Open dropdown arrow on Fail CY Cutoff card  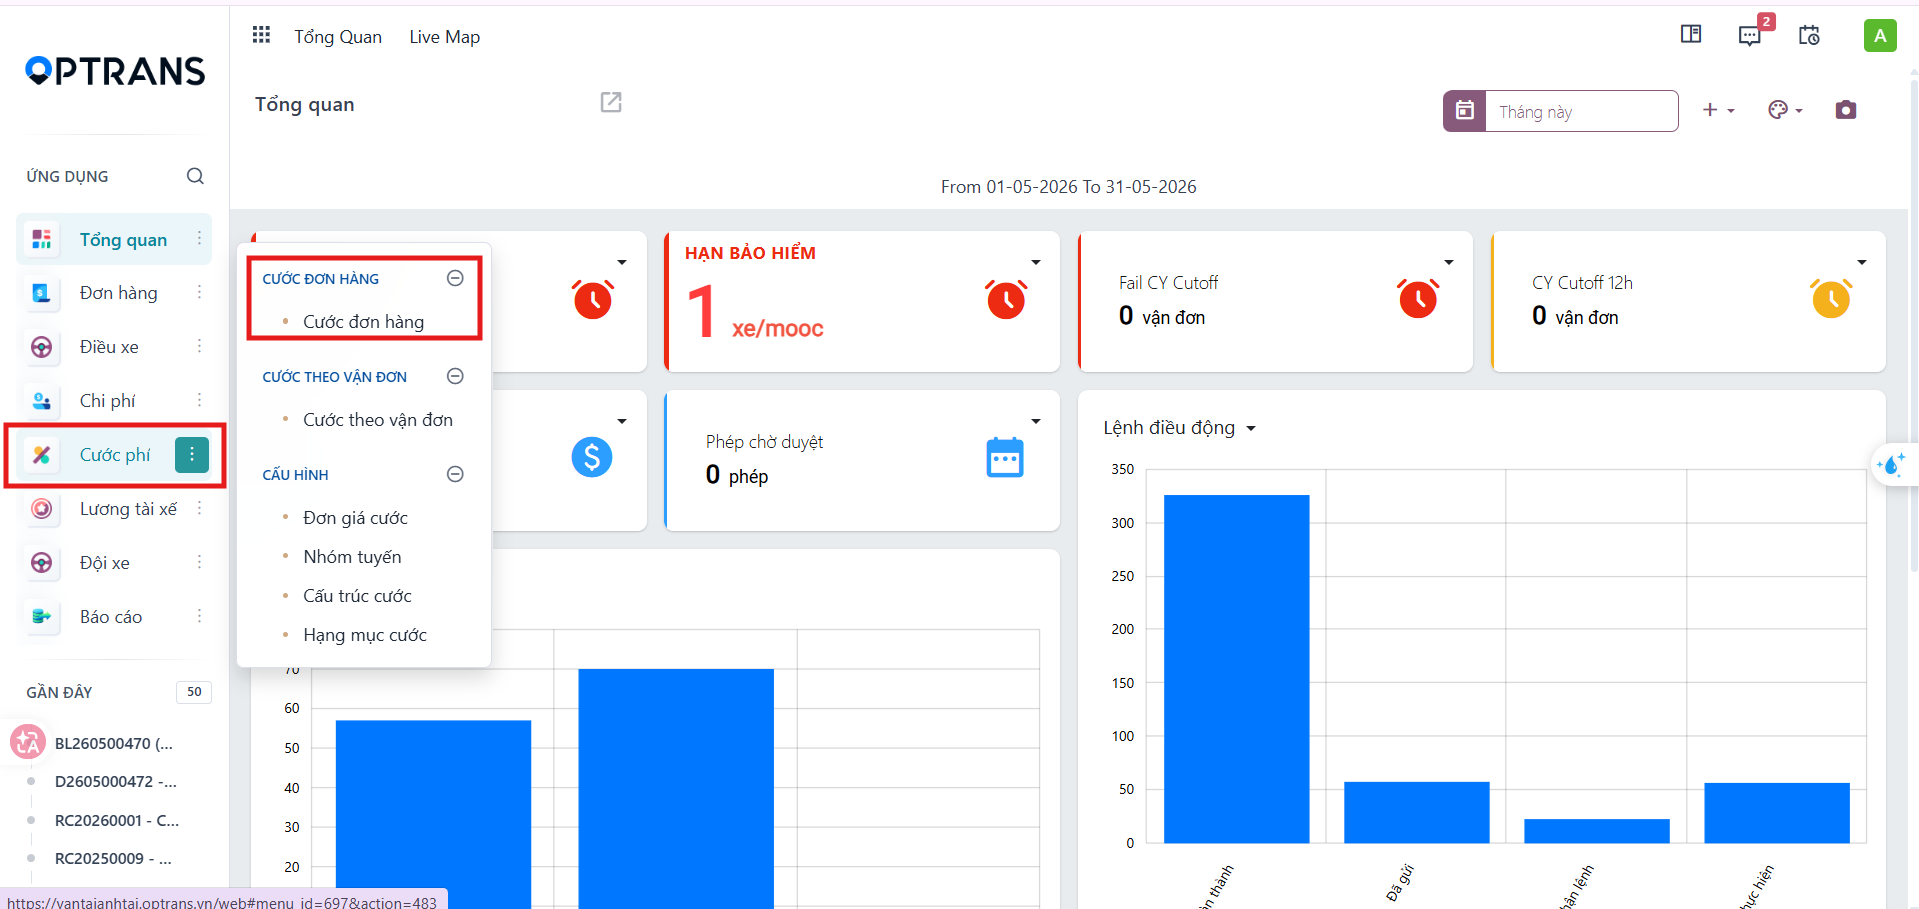1449,262
